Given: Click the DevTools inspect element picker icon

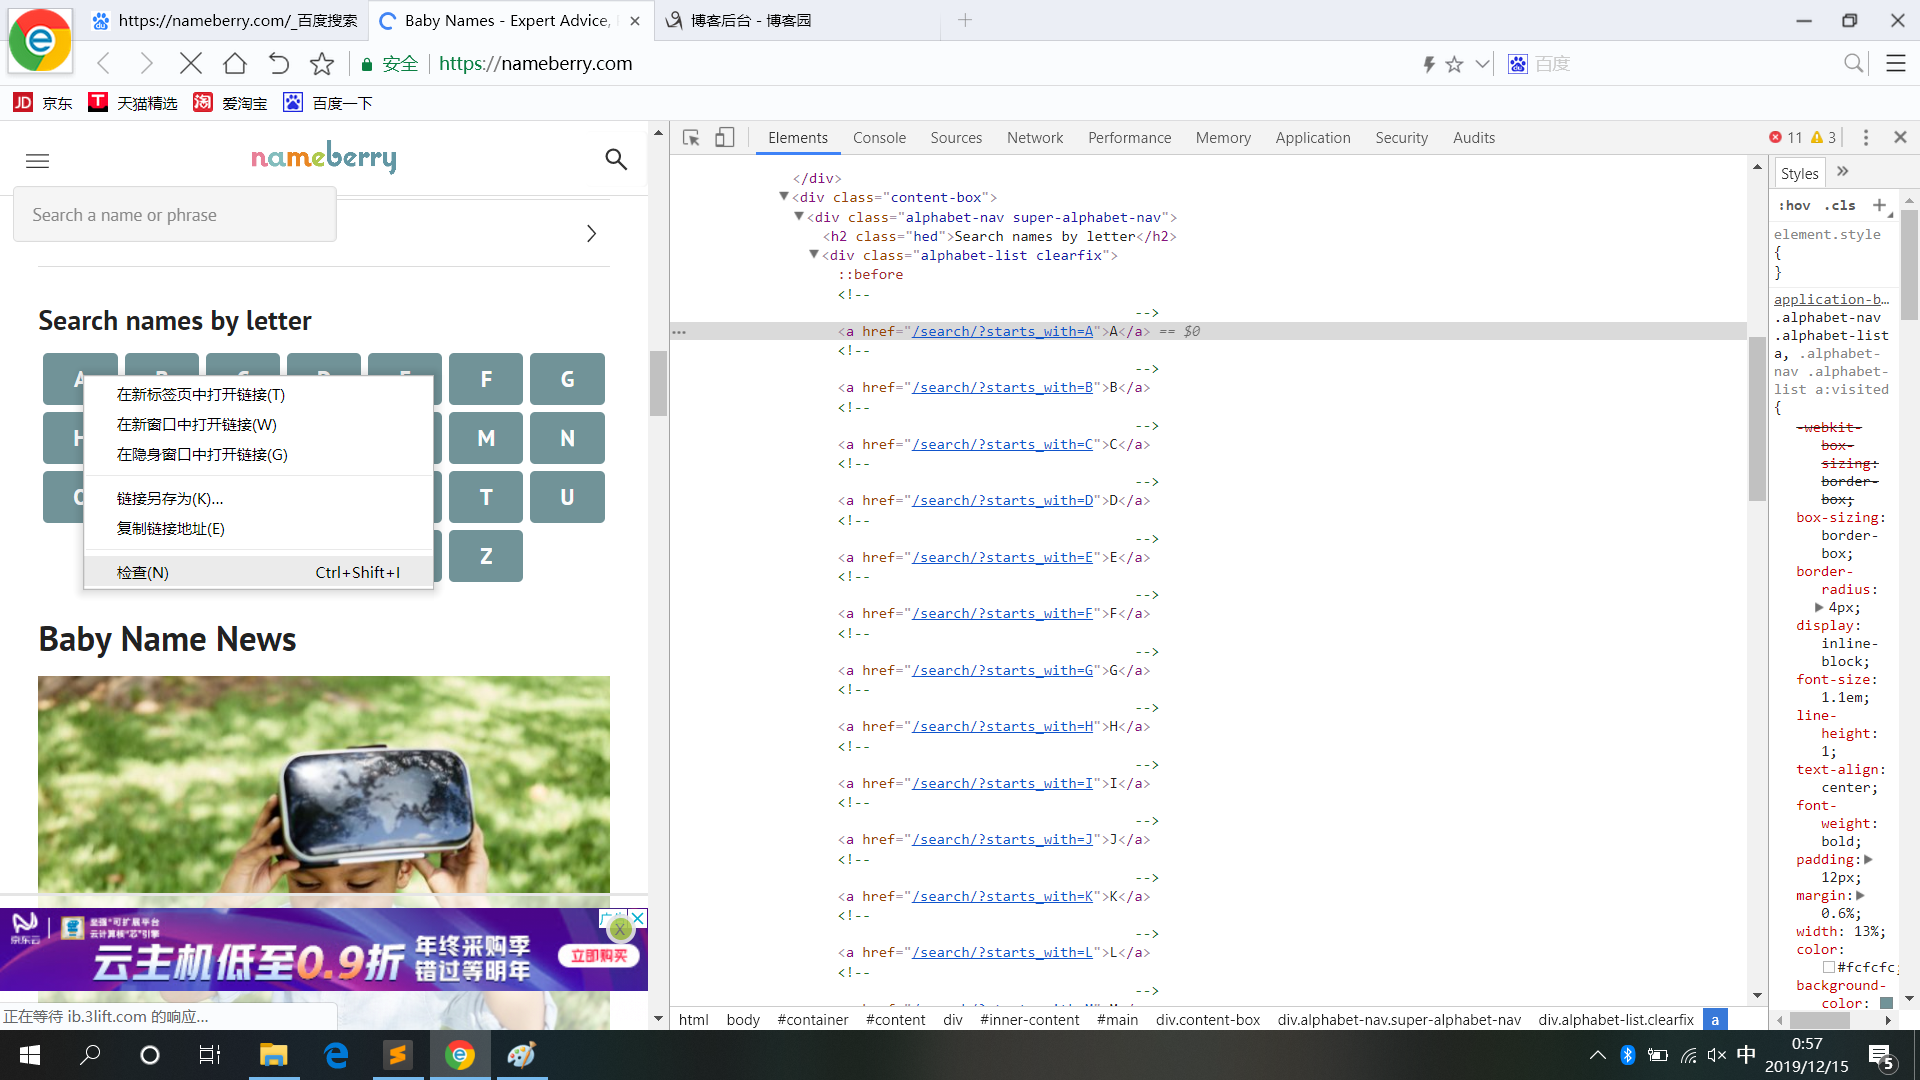Looking at the screenshot, I should point(691,138).
